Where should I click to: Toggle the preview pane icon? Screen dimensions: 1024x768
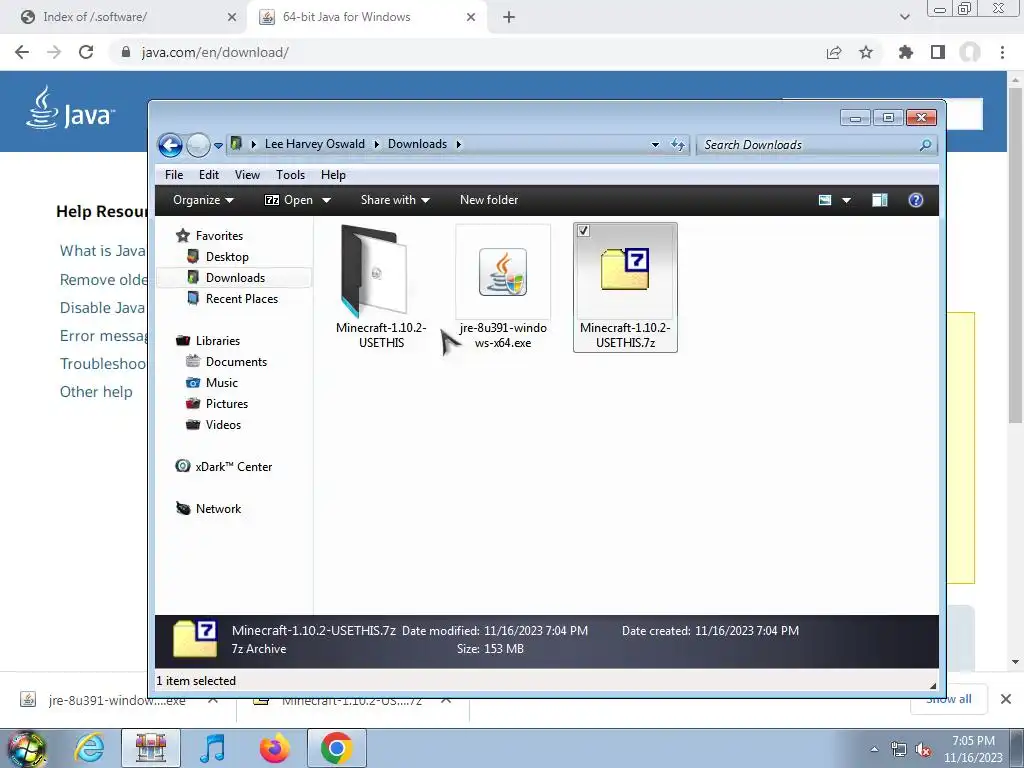(880, 200)
